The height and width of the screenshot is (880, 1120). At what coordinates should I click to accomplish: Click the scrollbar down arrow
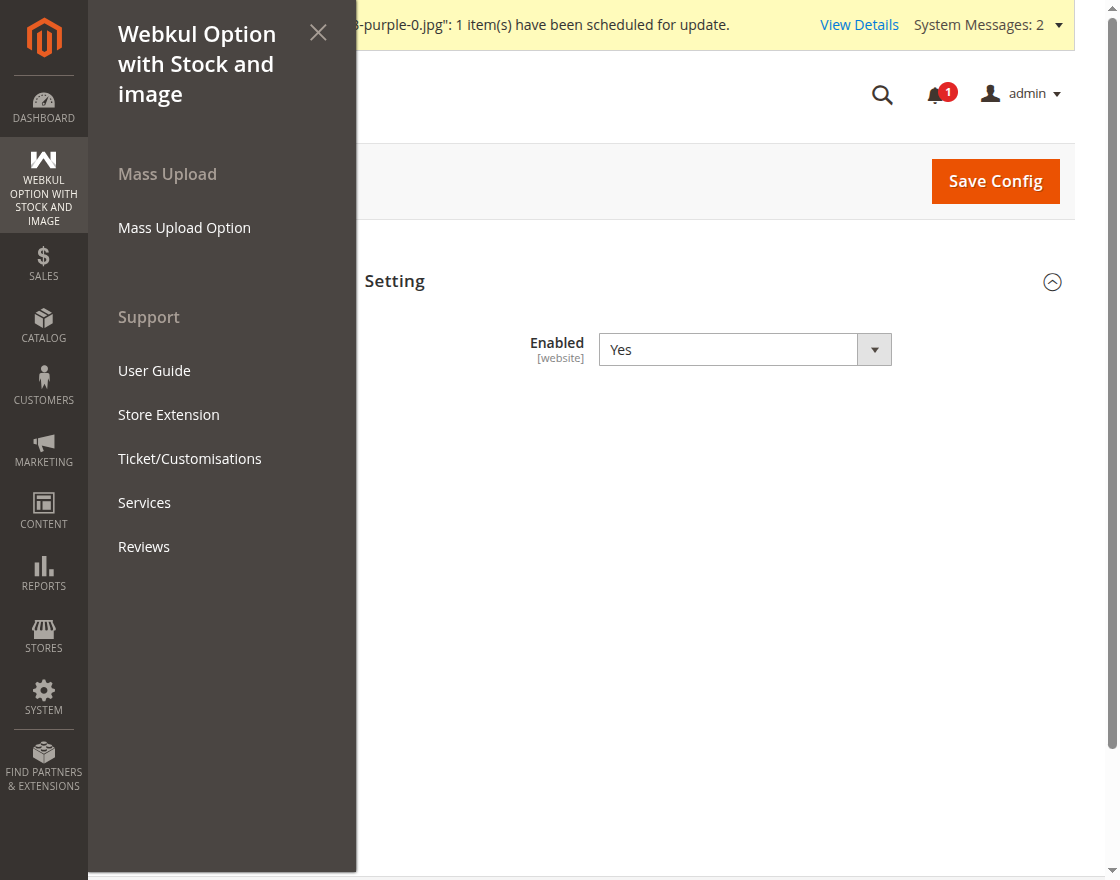pyautogui.click(x=1112, y=871)
